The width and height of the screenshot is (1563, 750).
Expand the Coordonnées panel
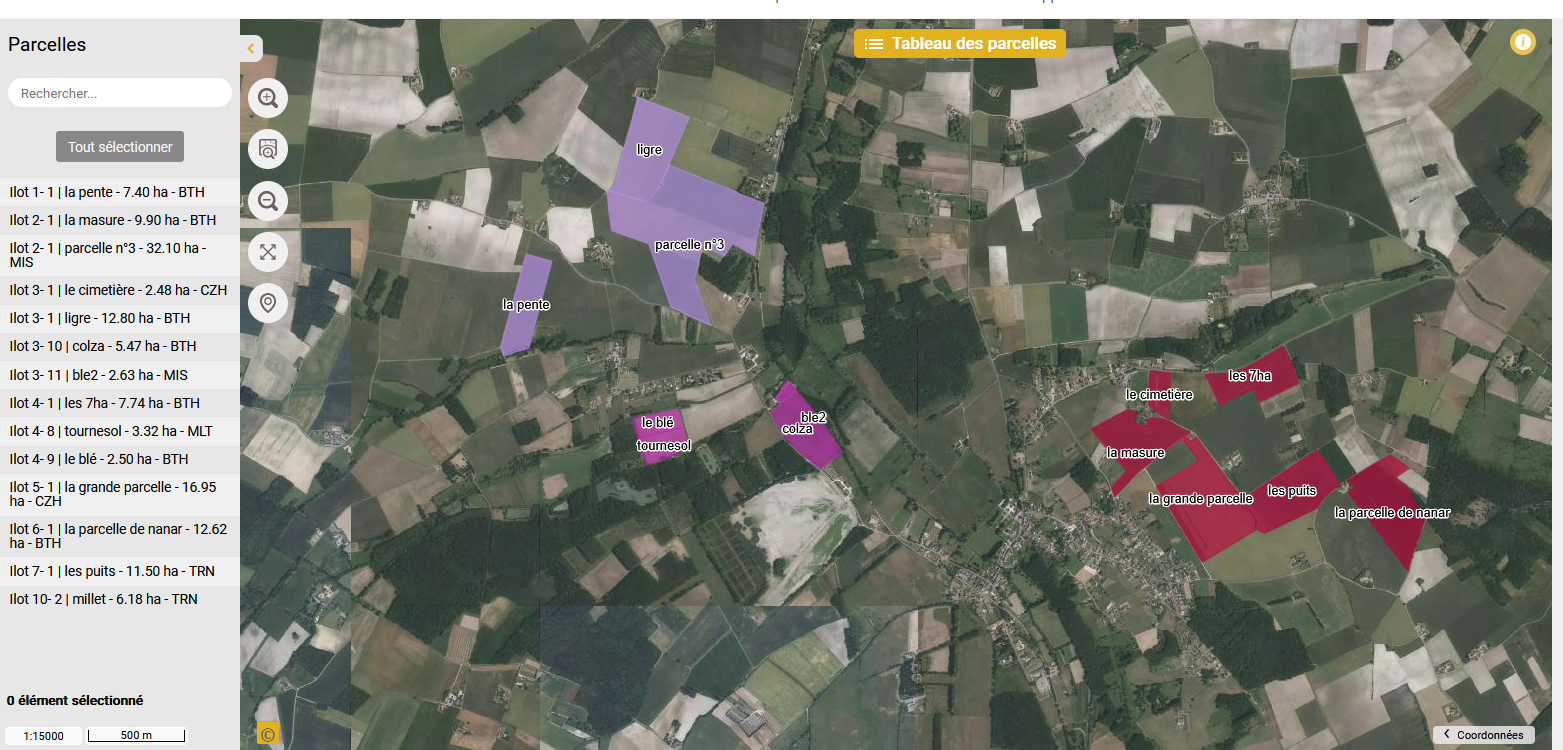pos(1483,735)
